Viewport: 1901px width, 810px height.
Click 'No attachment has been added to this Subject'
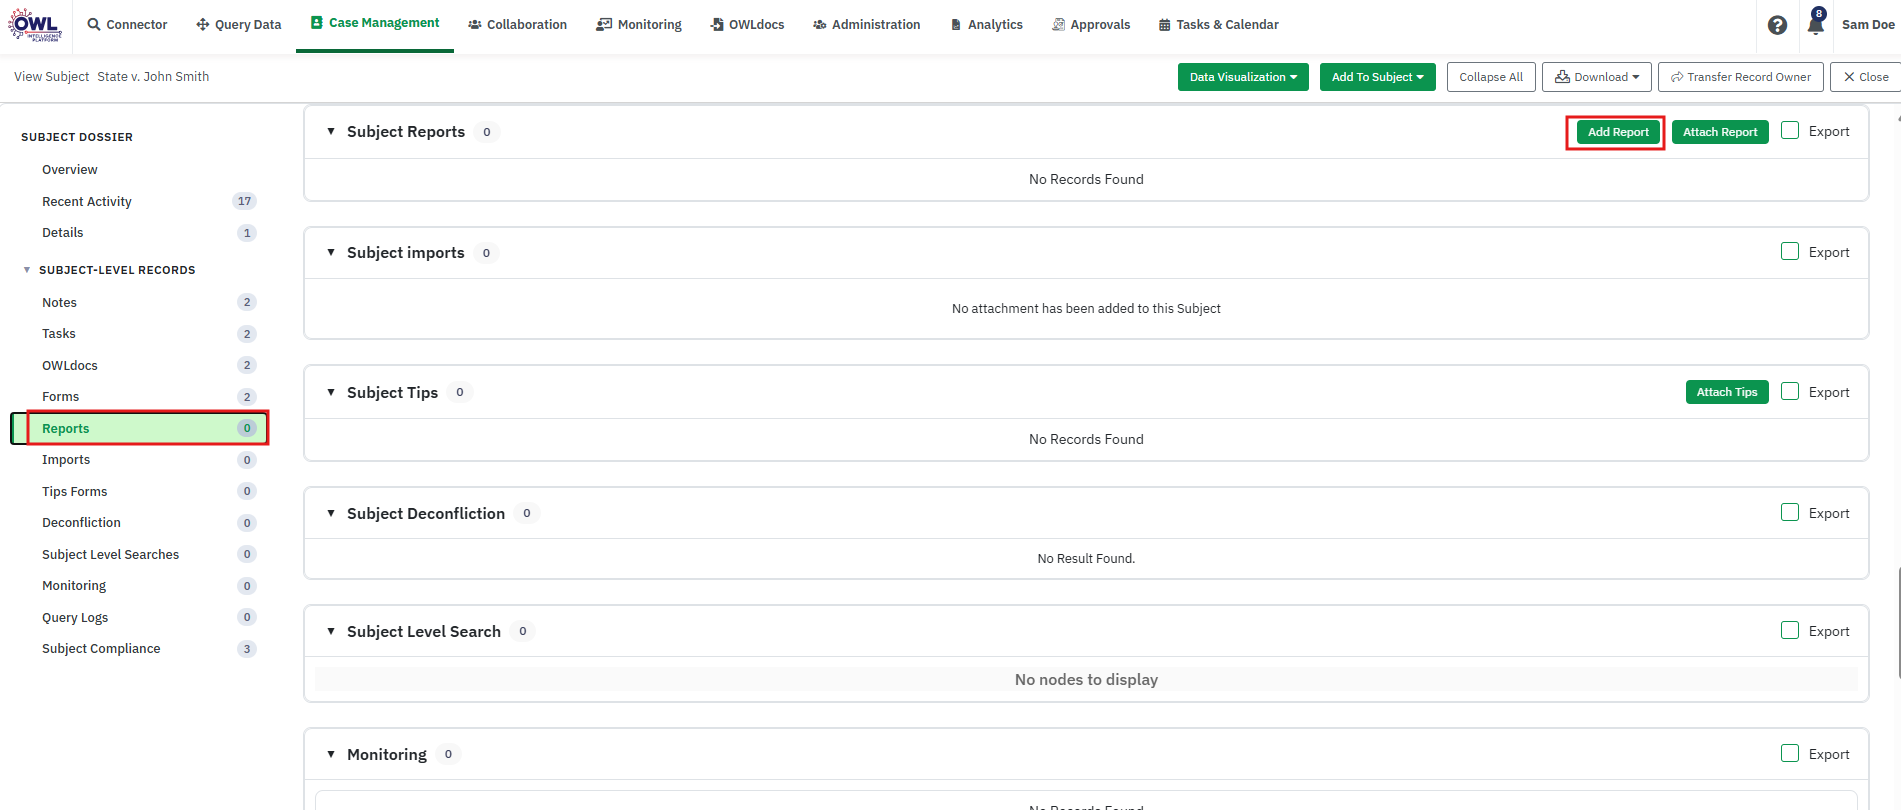point(1086,308)
